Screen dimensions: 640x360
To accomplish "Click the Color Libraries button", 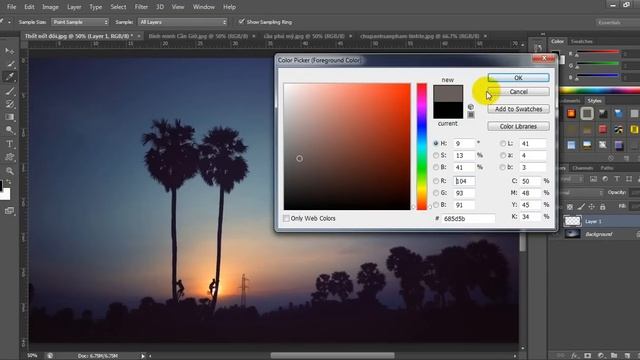I will point(518,126).
